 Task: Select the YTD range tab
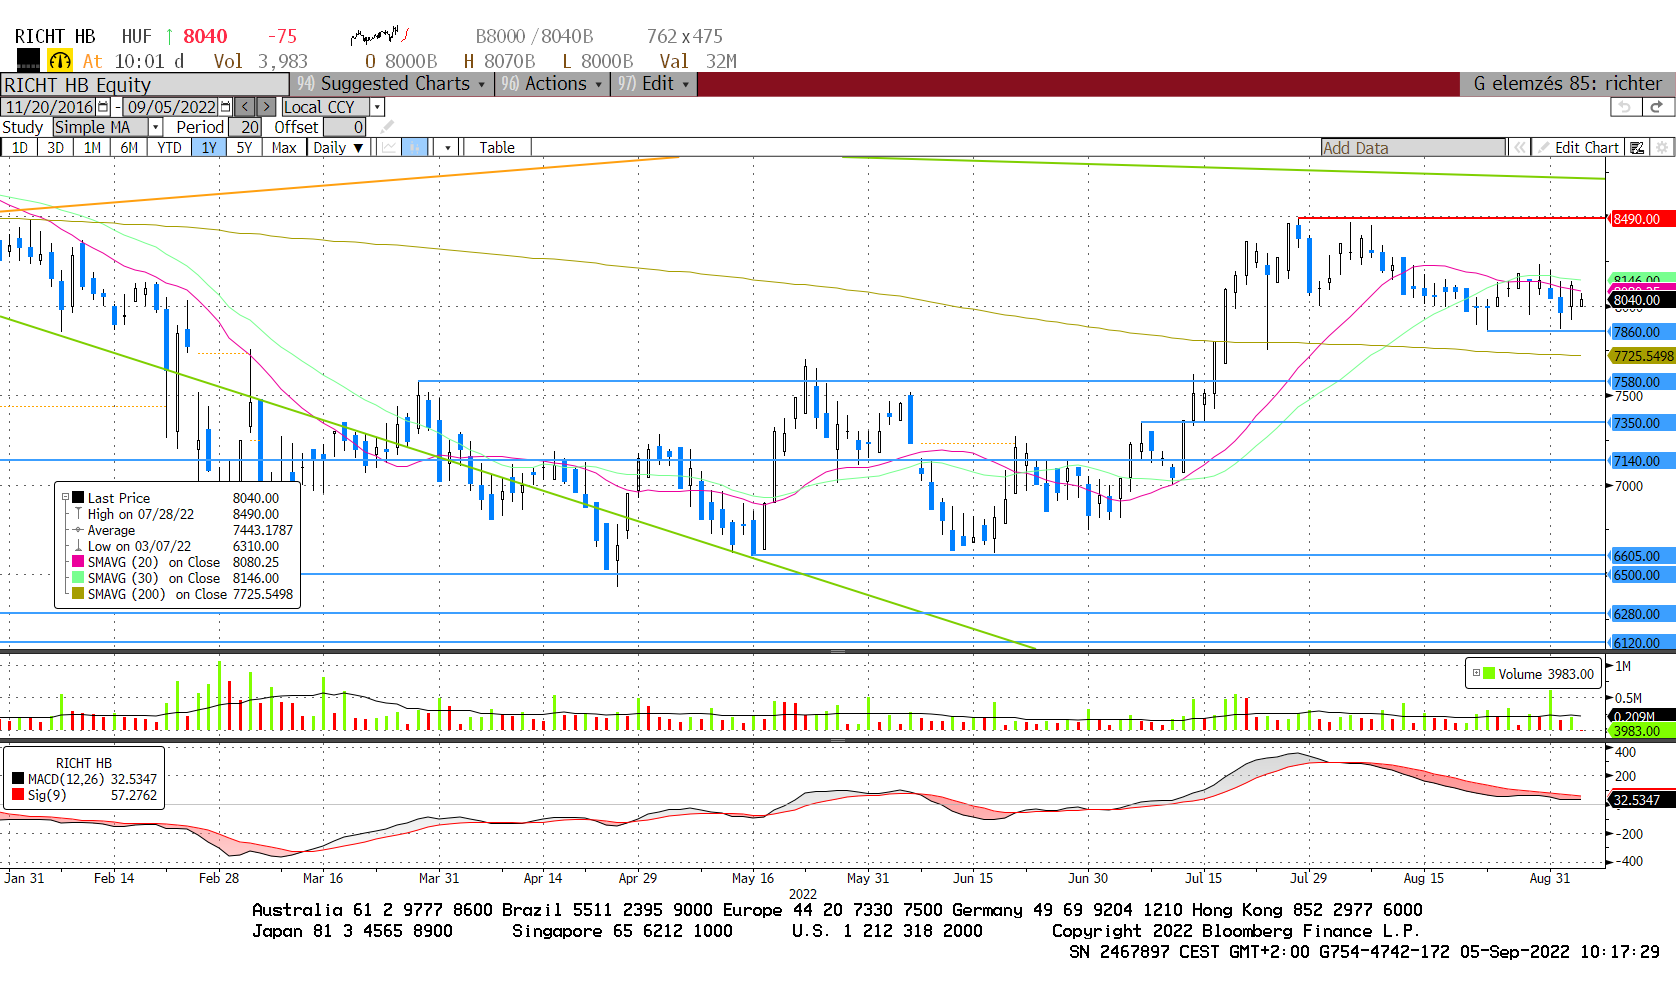[170, 147]
